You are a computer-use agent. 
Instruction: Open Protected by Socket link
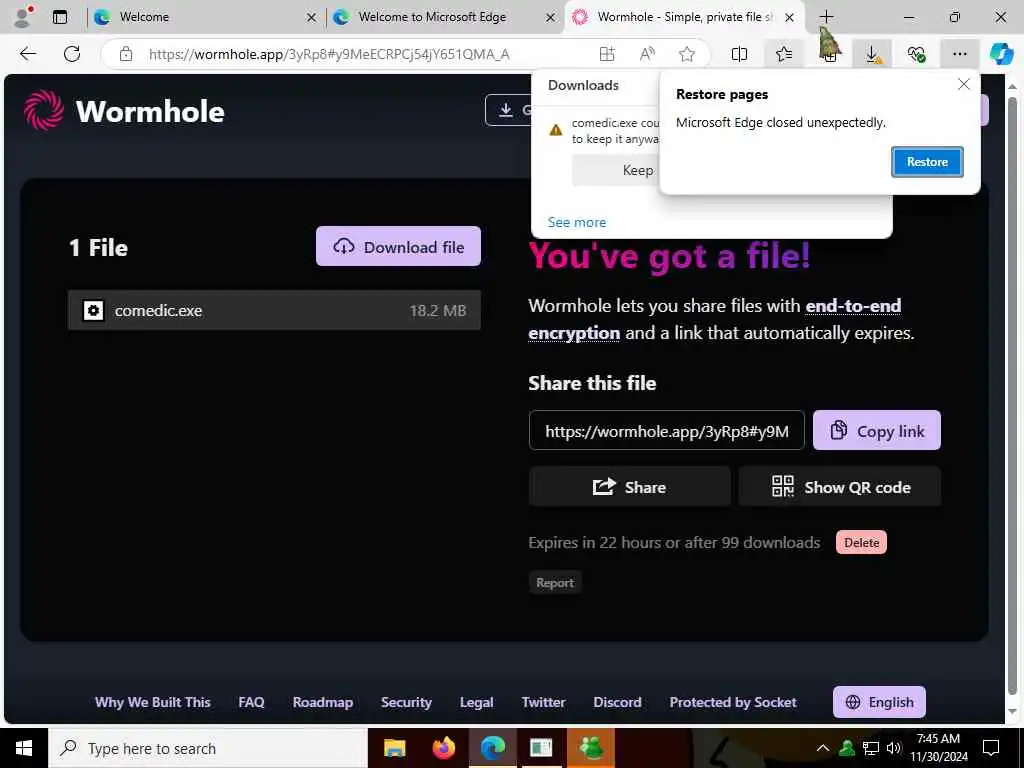733,702
